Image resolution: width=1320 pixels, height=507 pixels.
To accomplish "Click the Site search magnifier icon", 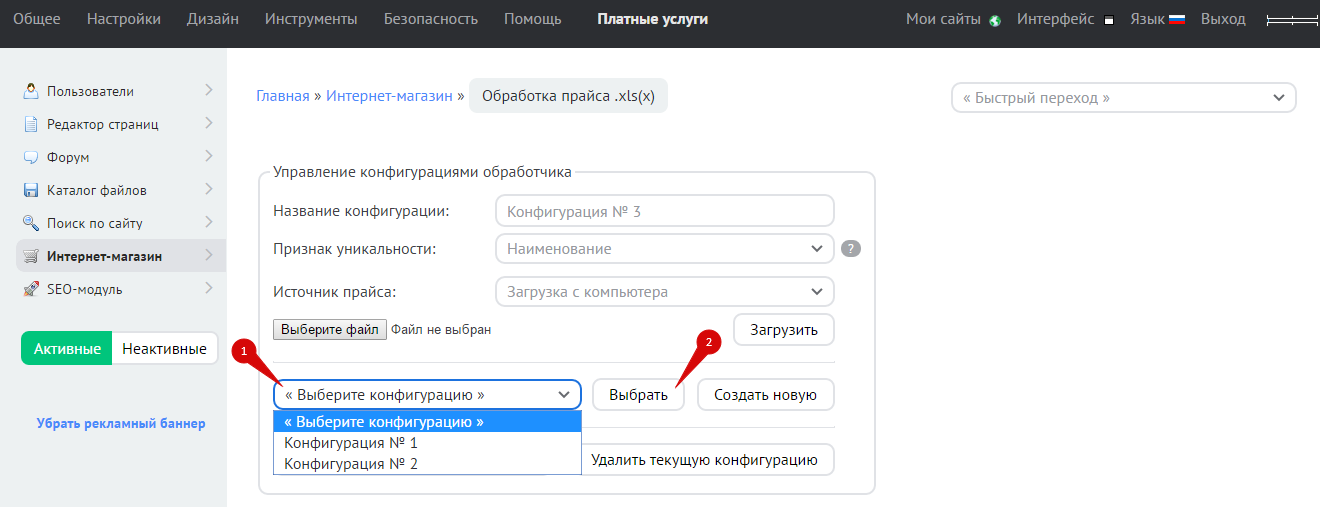I will tap(30, 223).
